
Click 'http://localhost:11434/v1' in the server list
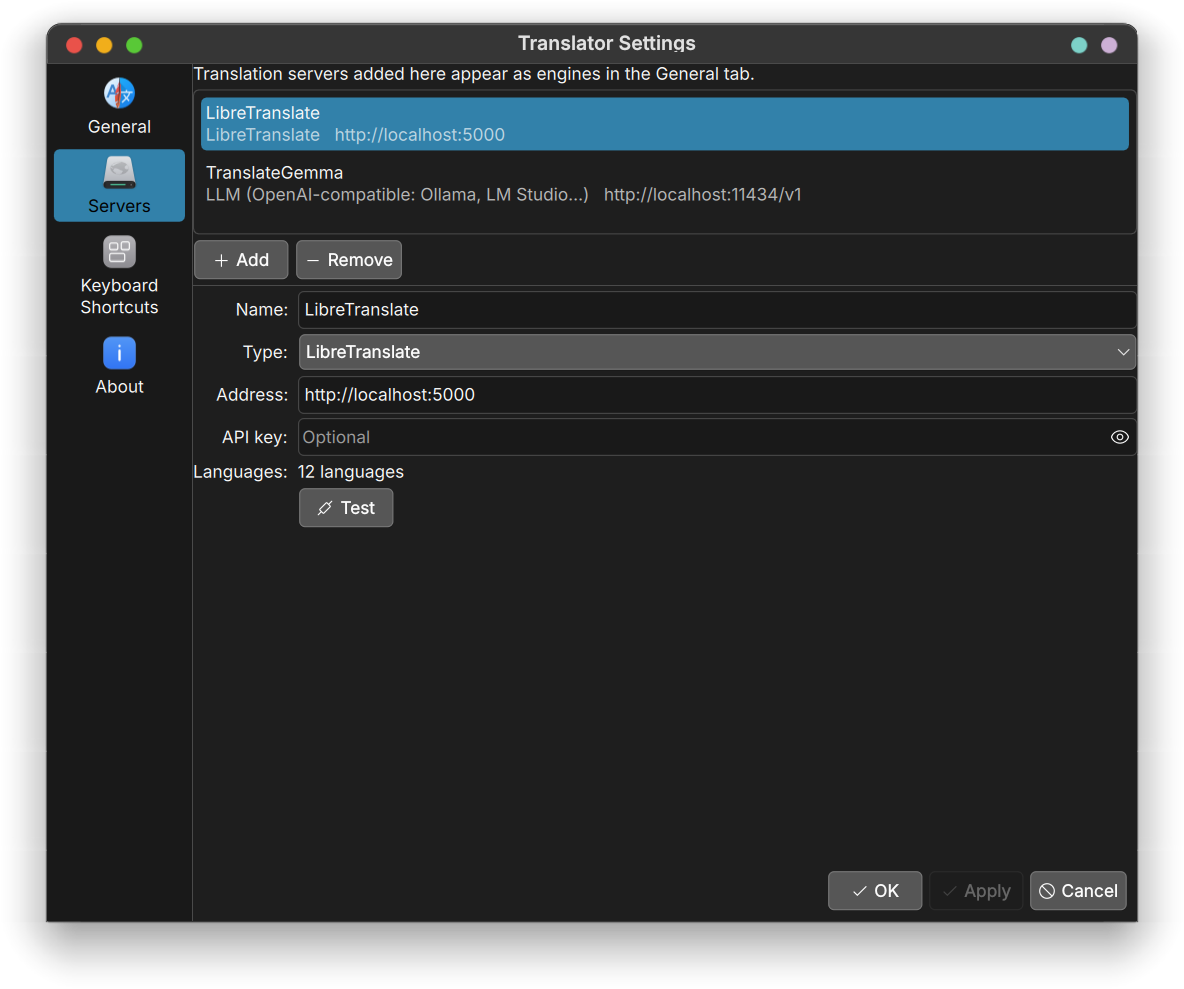click(702, 195)
